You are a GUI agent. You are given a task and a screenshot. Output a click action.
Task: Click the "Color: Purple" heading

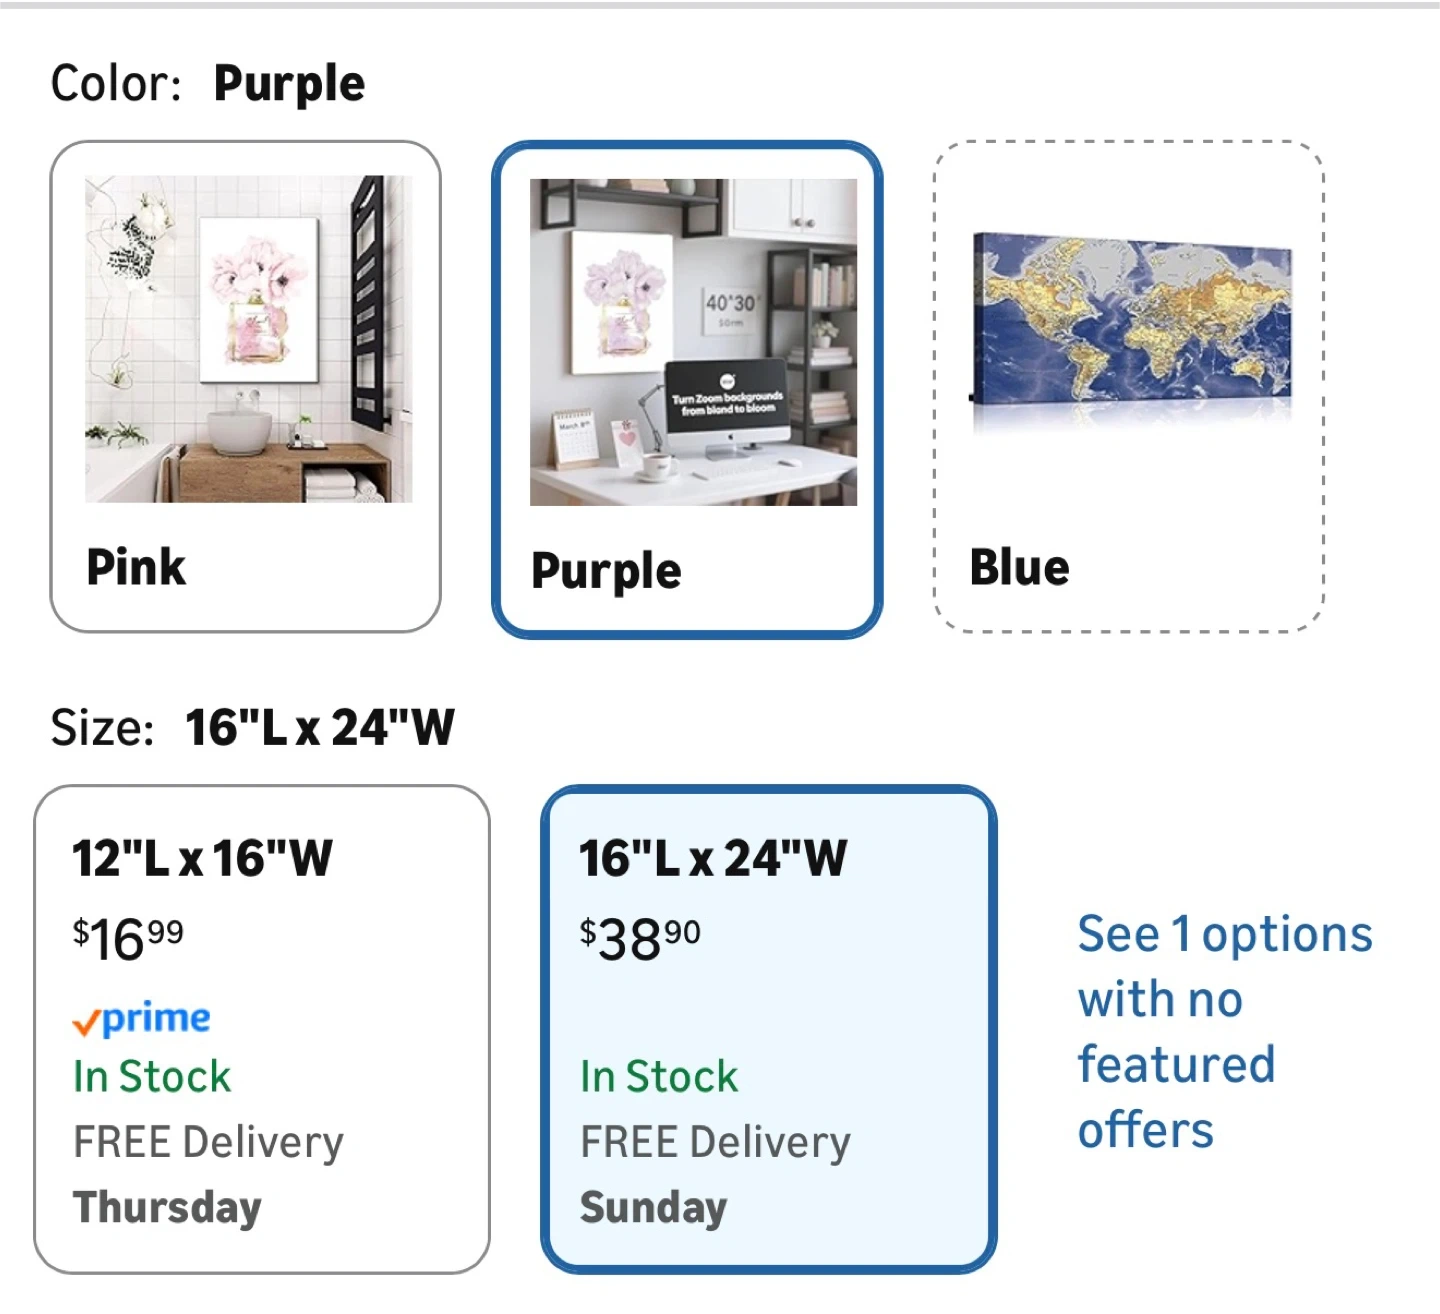point(208,83)
